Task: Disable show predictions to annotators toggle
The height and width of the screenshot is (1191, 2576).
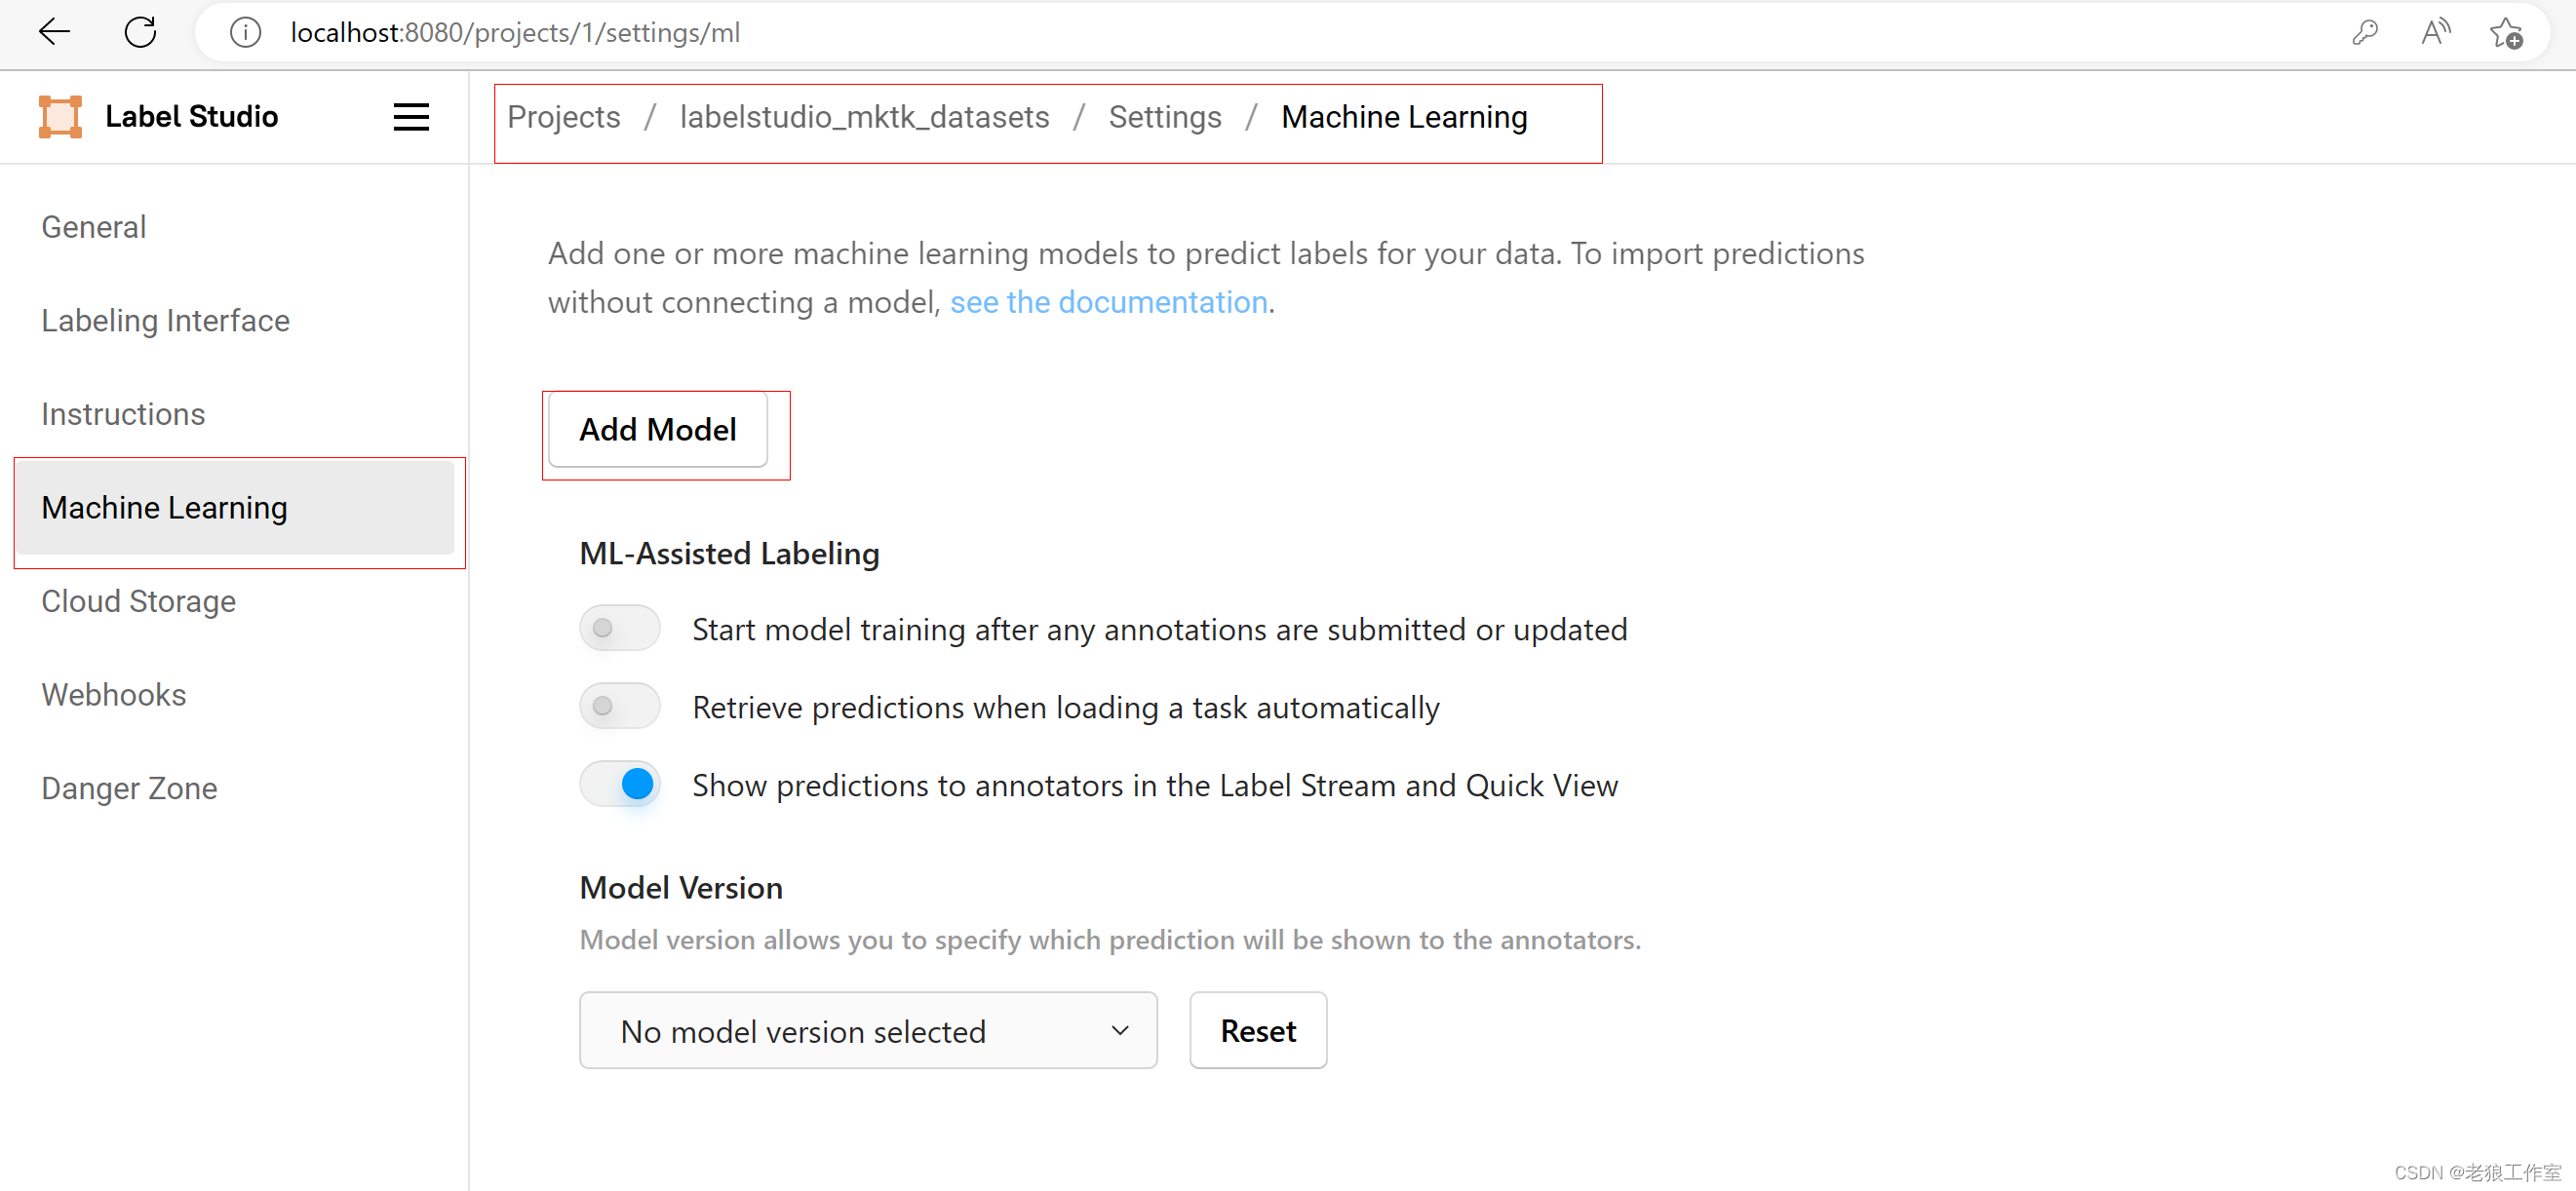Action: click(x=619, y=784)
